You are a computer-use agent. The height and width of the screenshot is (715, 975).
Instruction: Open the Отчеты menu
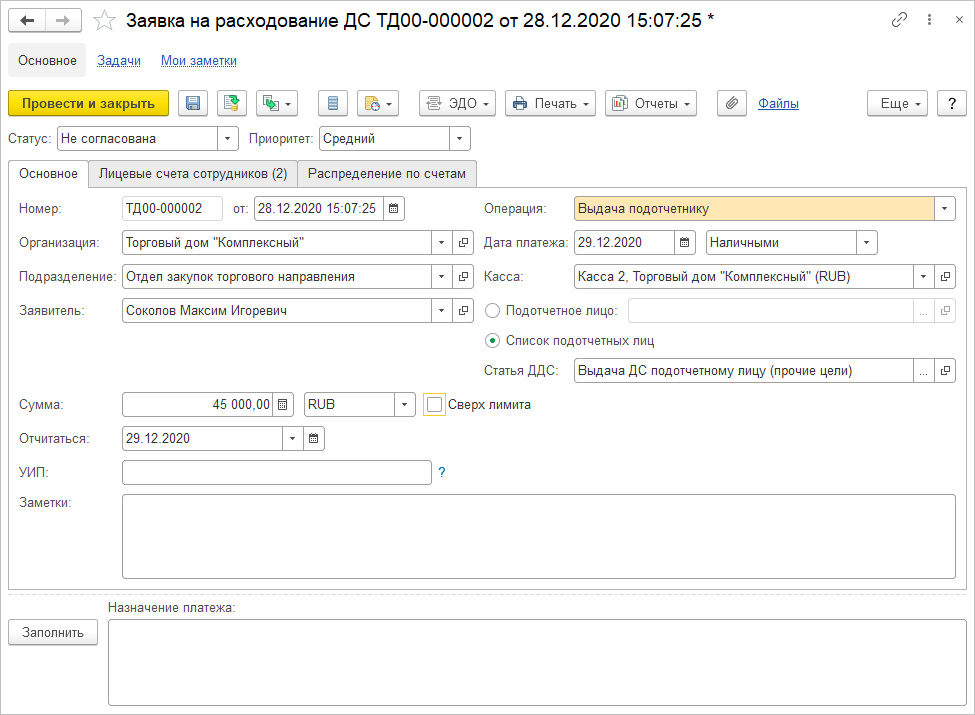pos(650,103)
